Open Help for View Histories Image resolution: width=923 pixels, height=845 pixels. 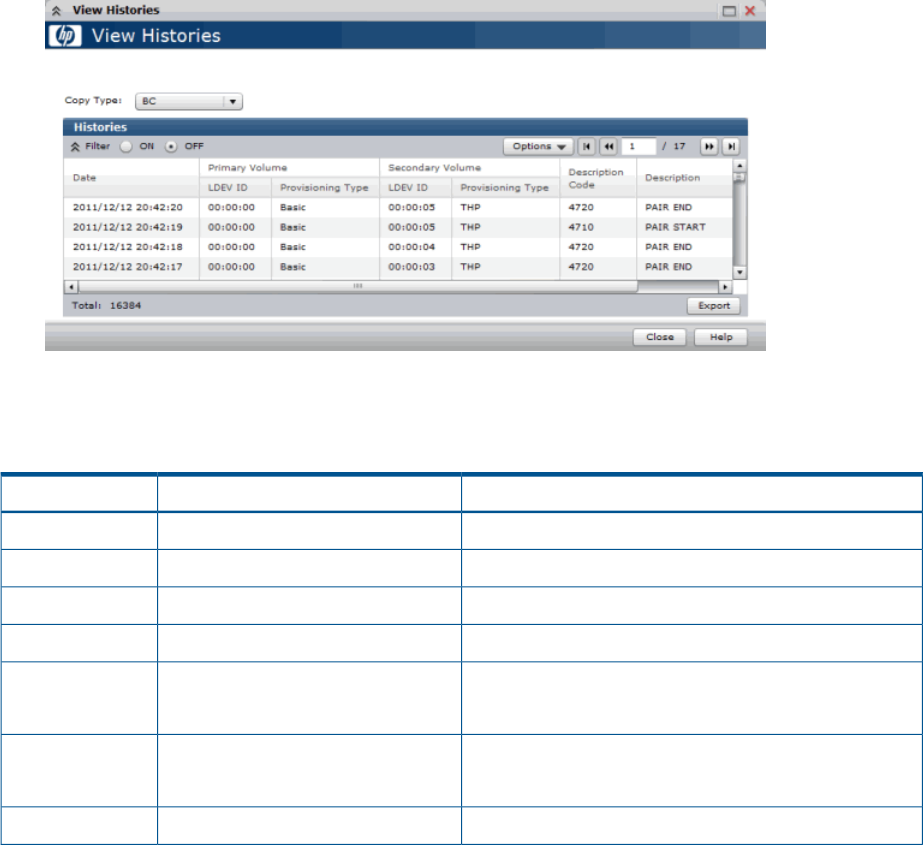tap(721, 337)
